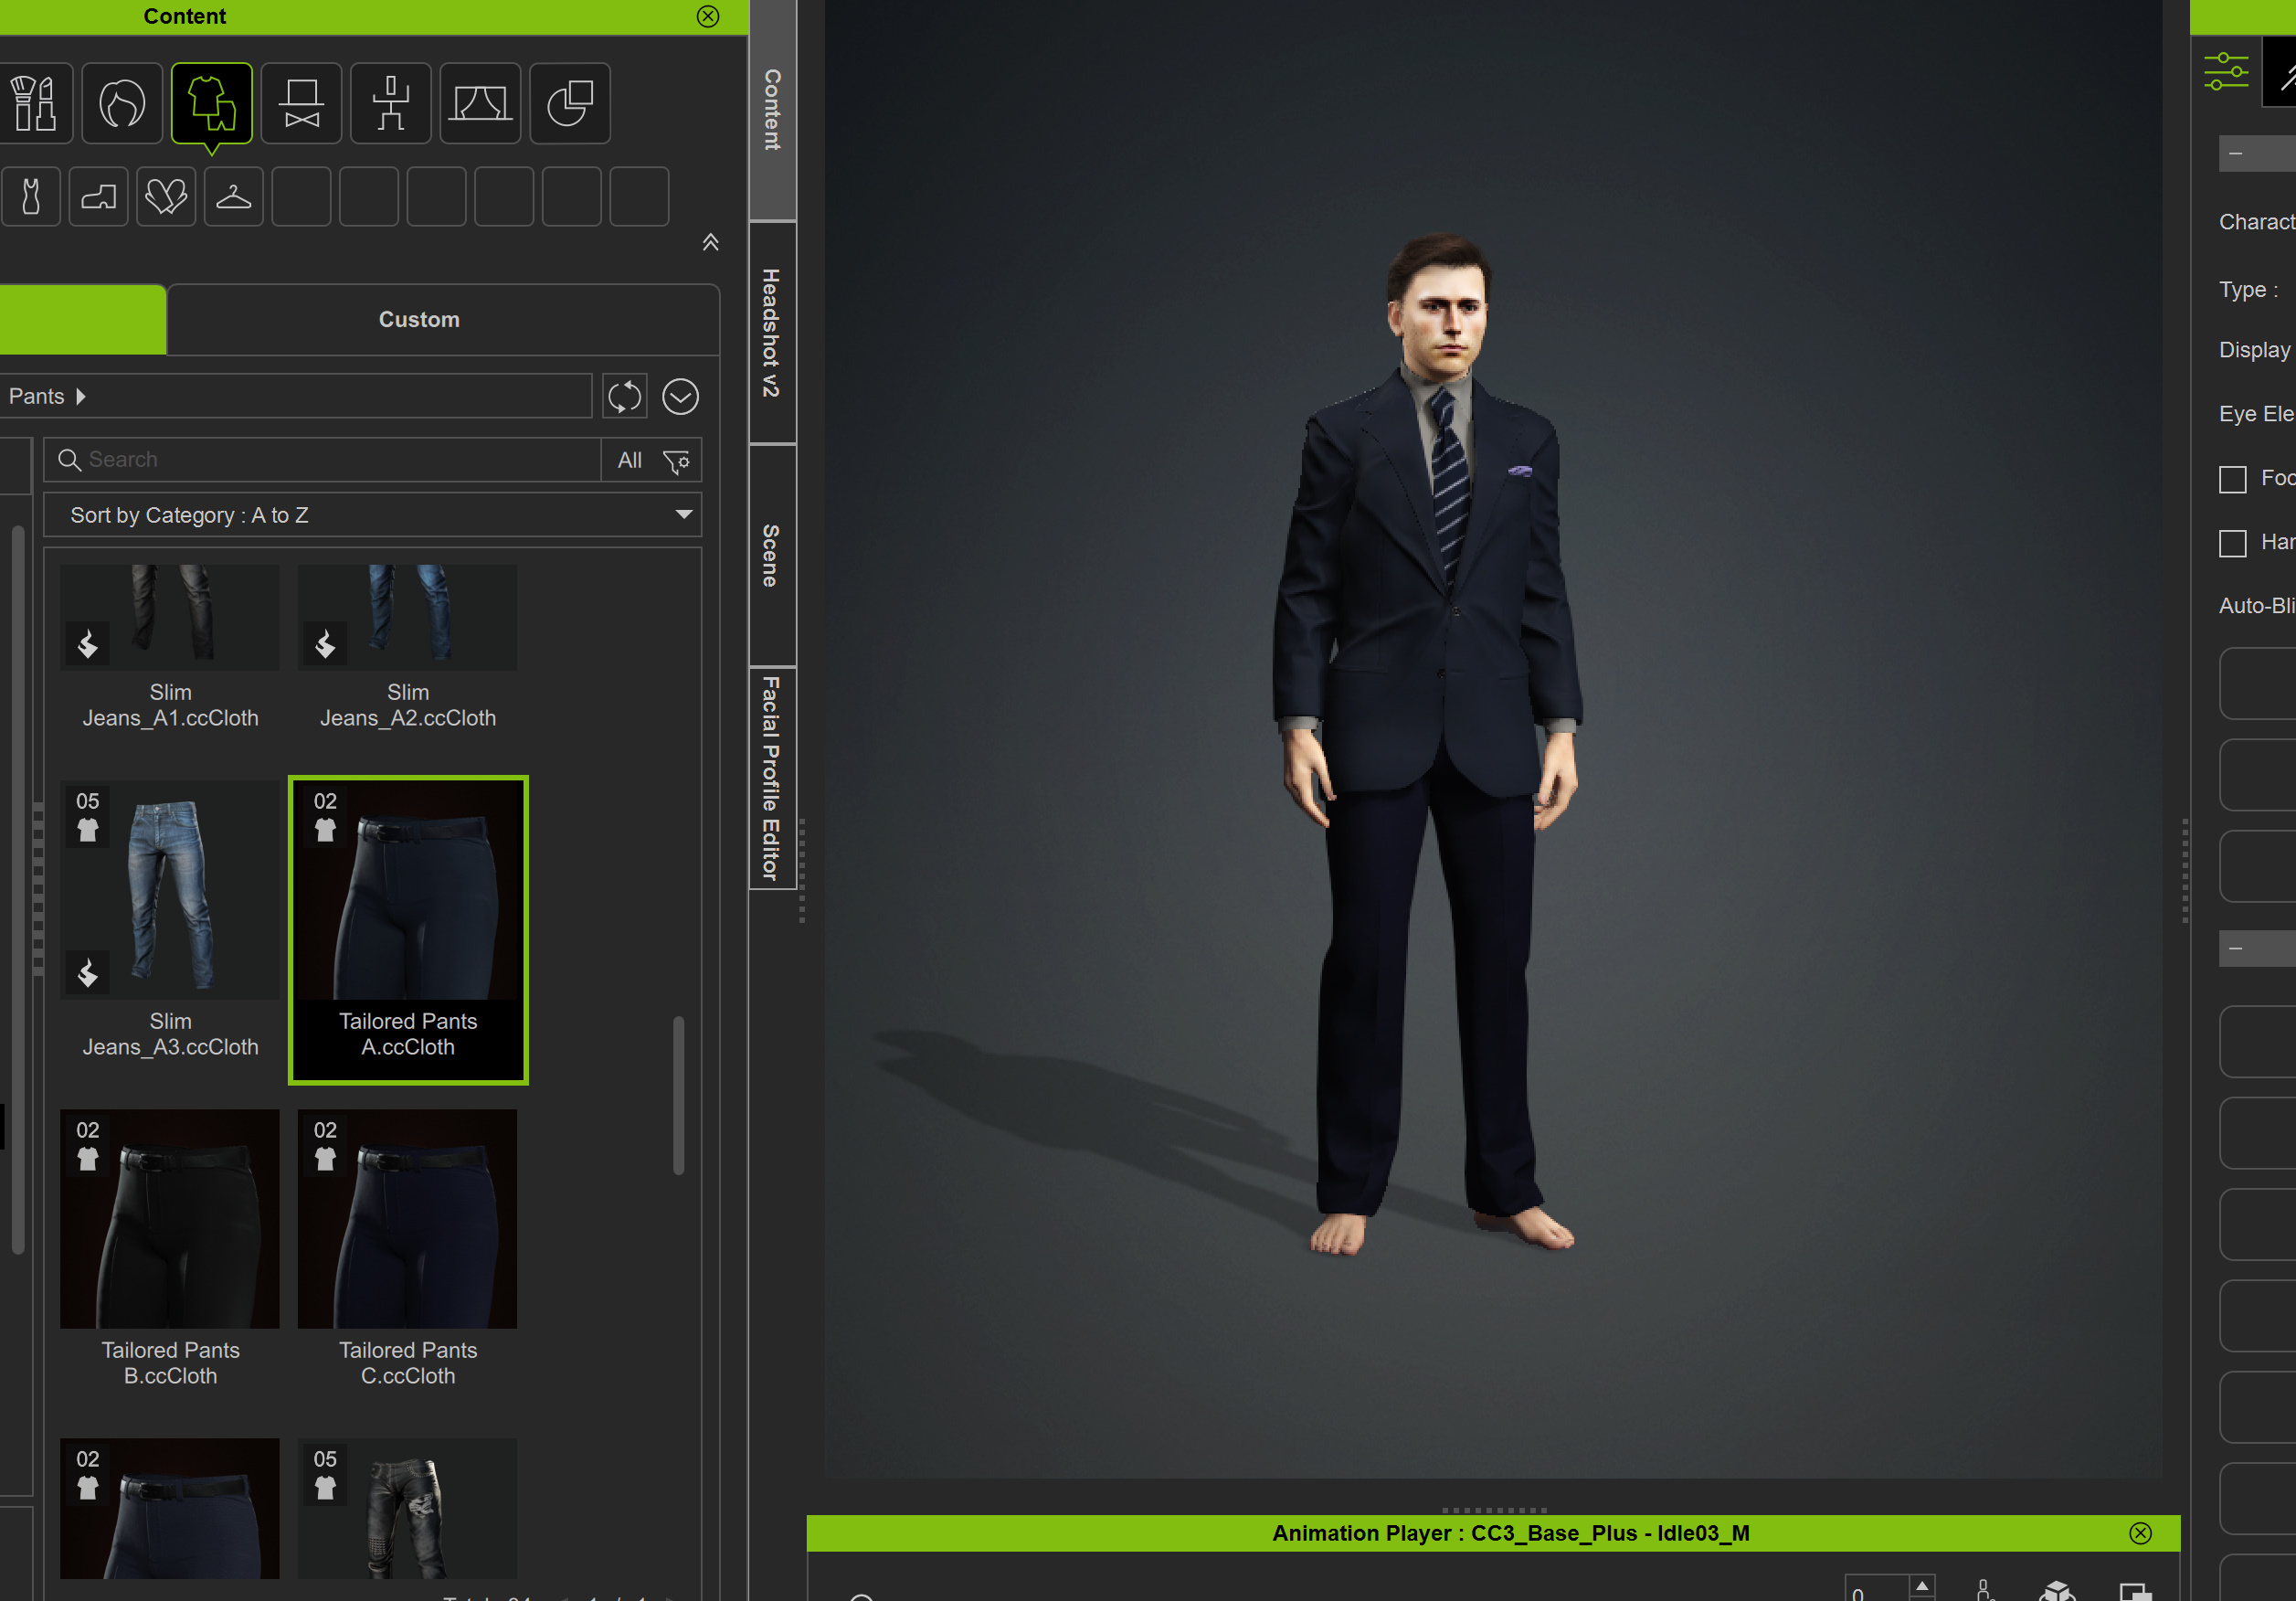The width and height of the screenshot is (2296, 1601).
Task: Open the circular down-arrow options button
Action: tap(680, 397)
